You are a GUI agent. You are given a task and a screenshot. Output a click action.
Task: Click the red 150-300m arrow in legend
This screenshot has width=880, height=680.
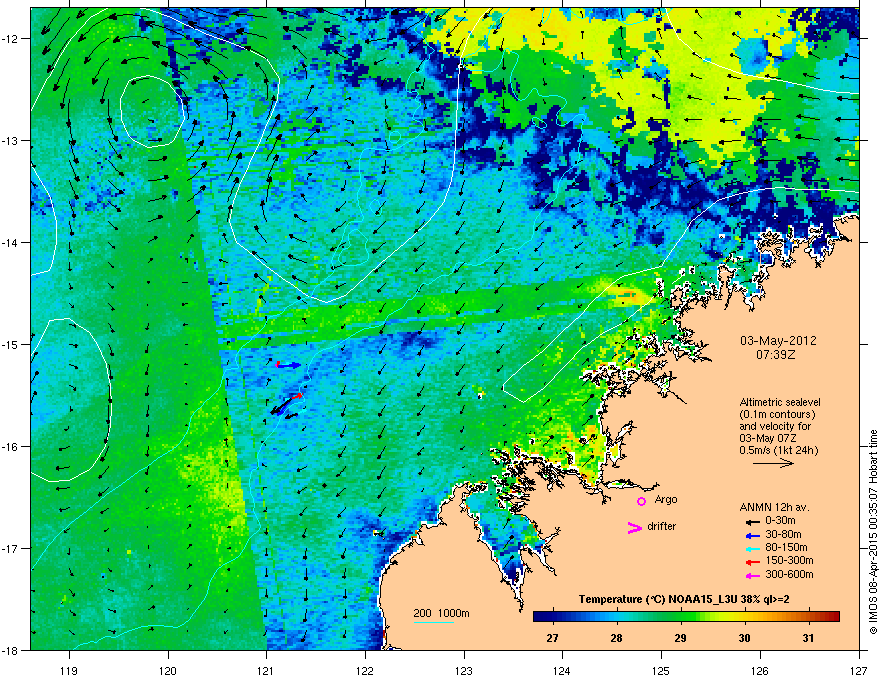click(x=752, y=562)
